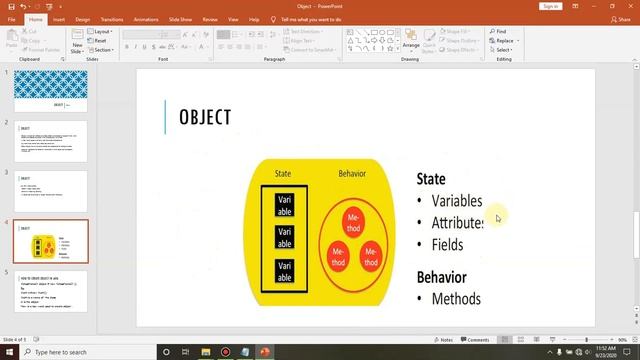Screen dimensions: 640x360
Task: Open the Comments pane from status bar
Action: click(475, 340)
